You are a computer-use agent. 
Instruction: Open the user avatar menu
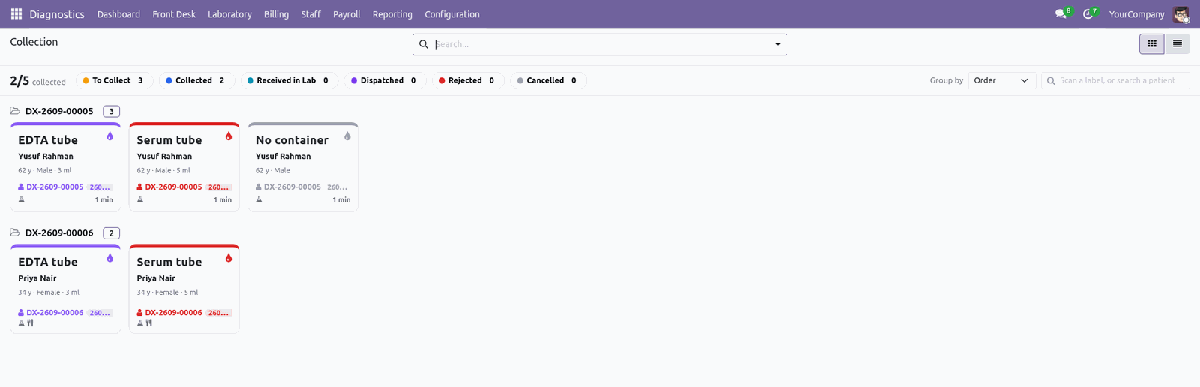click(1181, 14)
